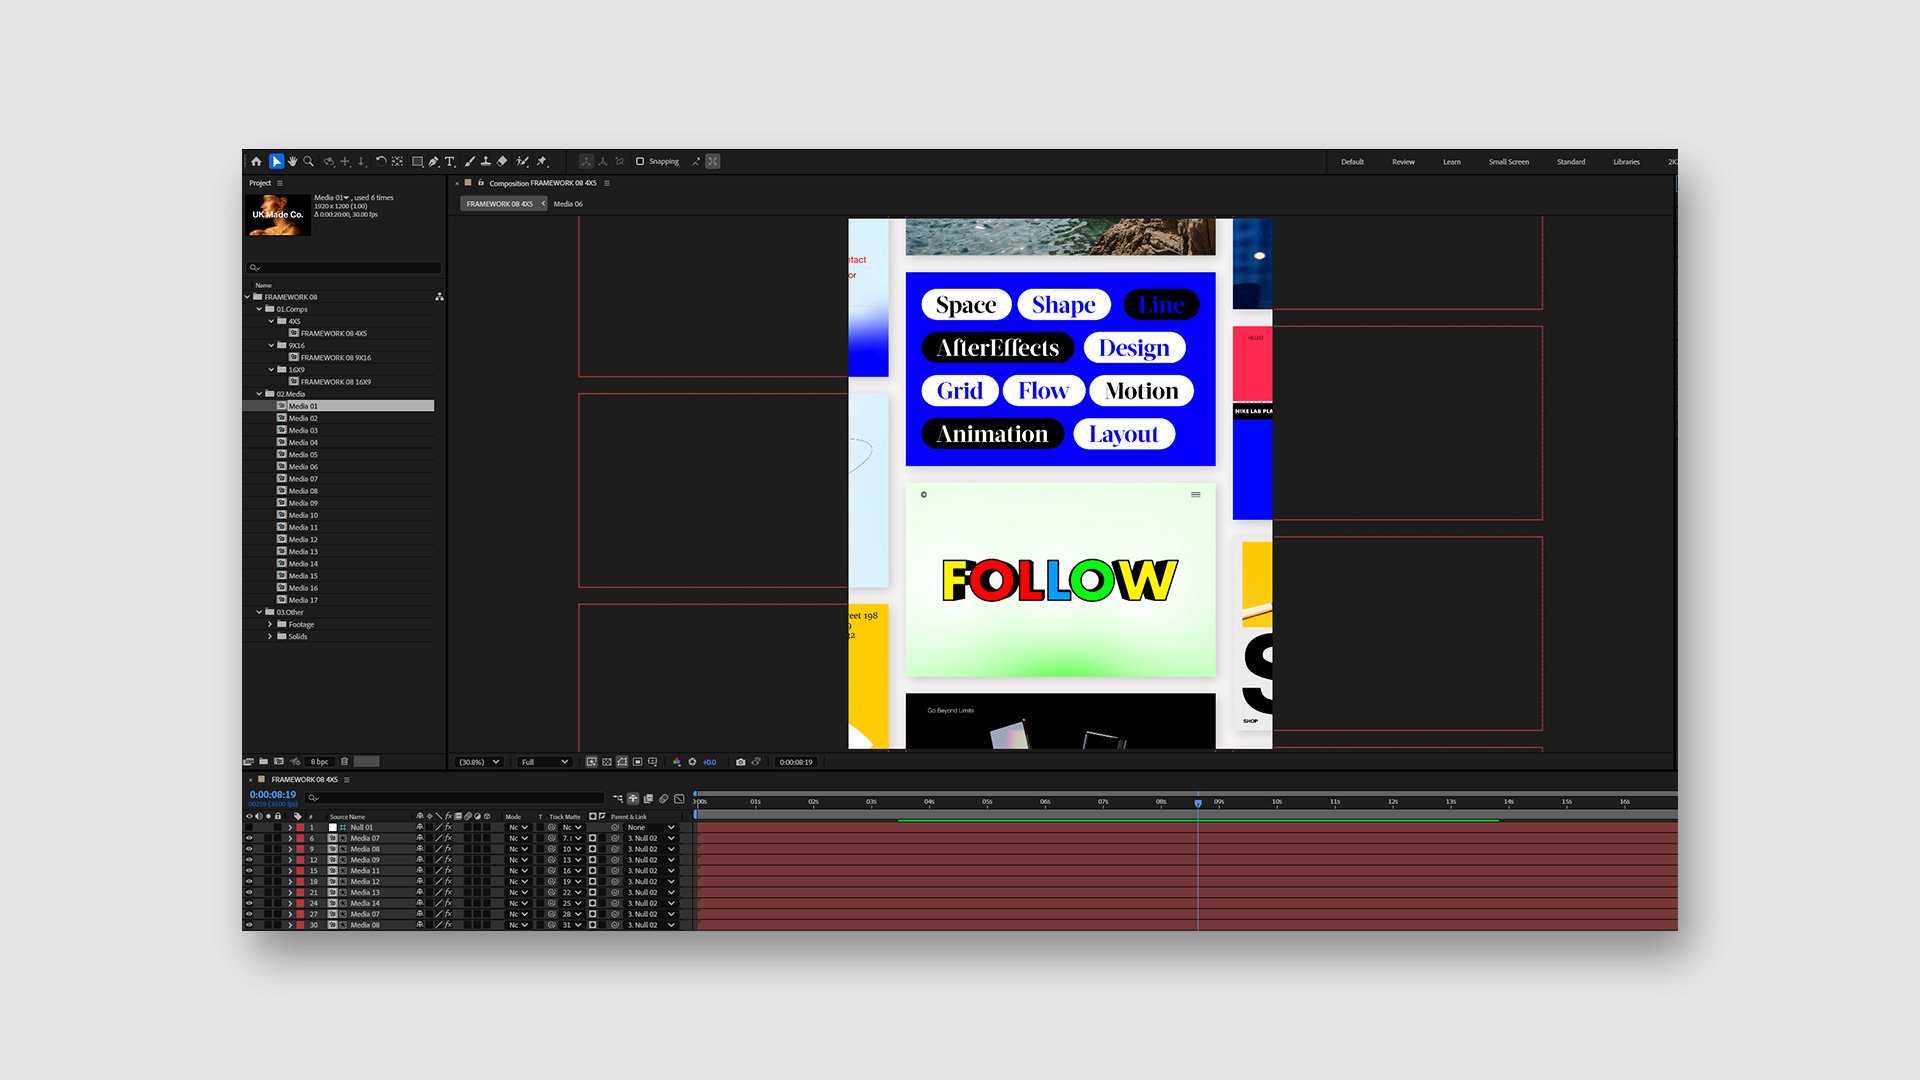1920x1080 pixels.
Task: Click the Media 06 breadcrumb link
Action: tap(568, 204)
